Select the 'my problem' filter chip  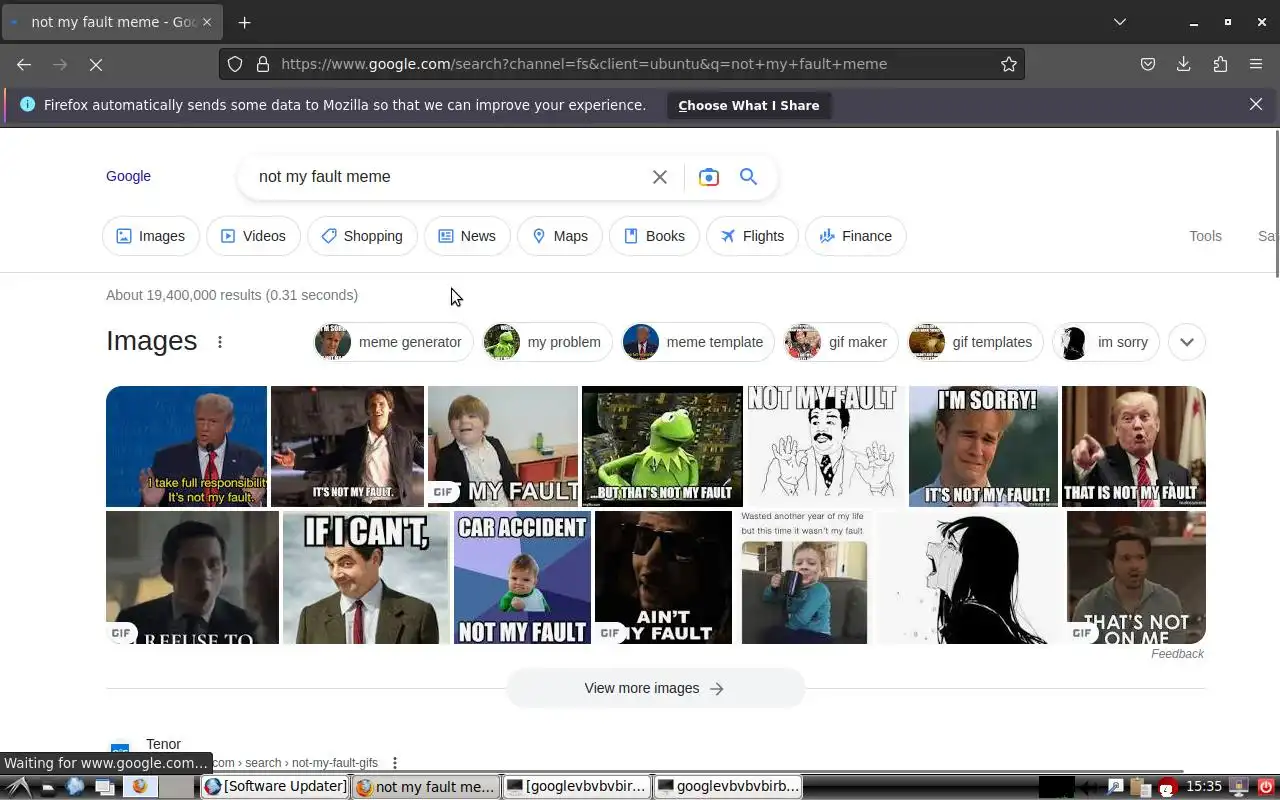click(x=548, y=342)
